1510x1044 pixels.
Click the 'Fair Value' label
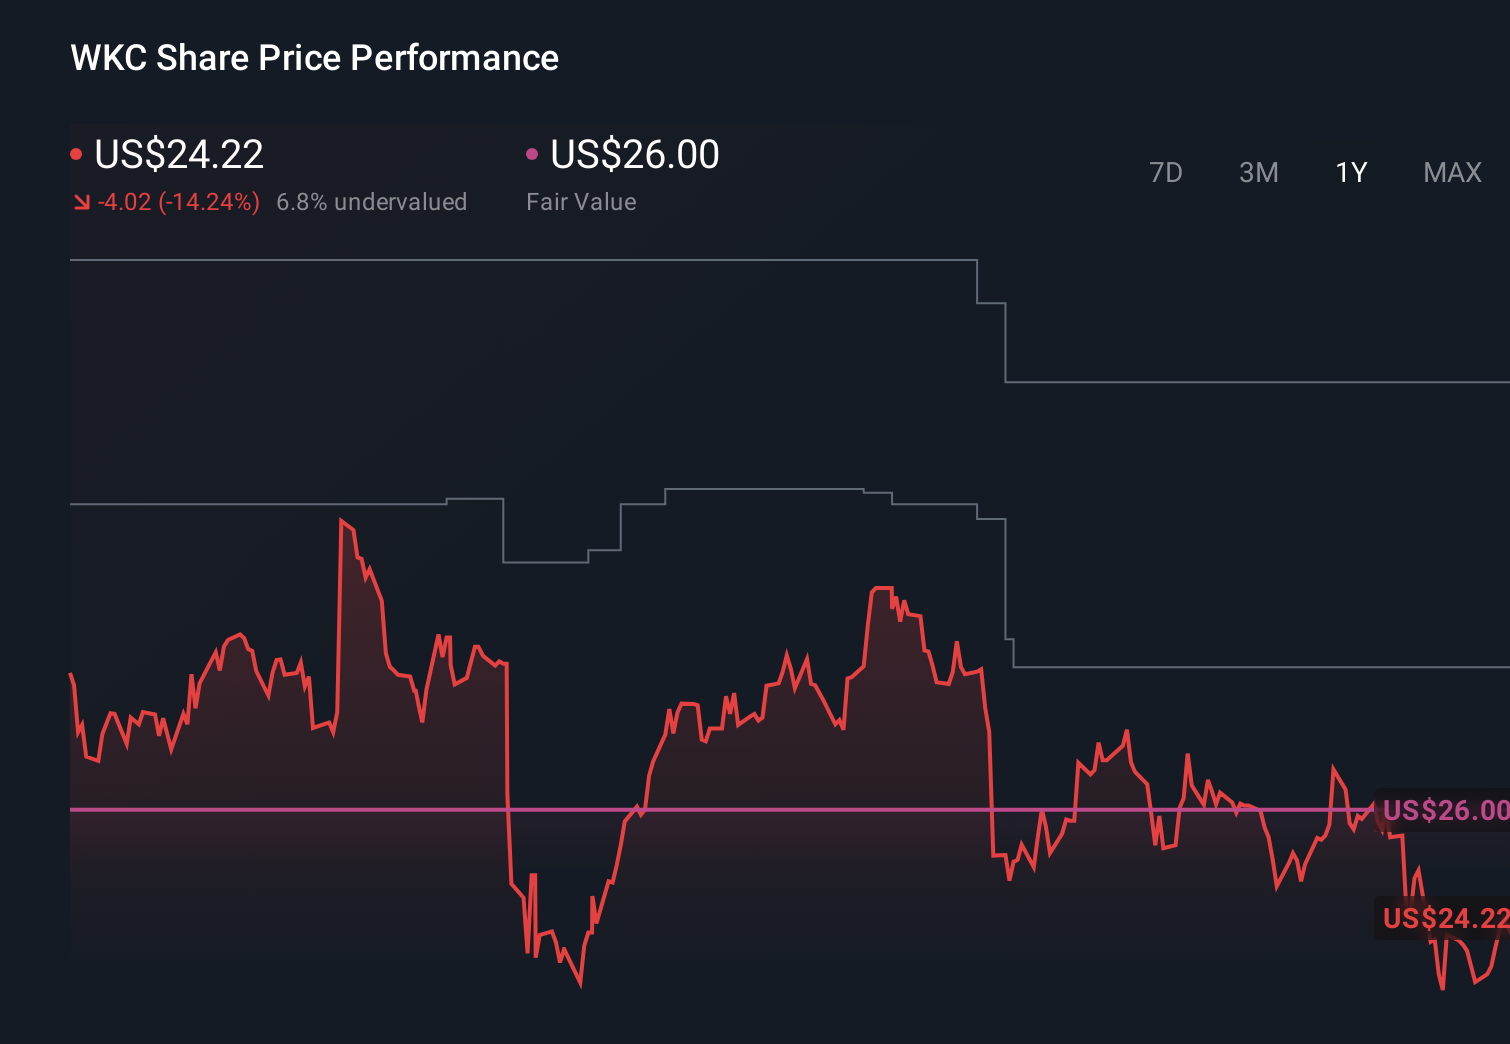tap(581, 201)
